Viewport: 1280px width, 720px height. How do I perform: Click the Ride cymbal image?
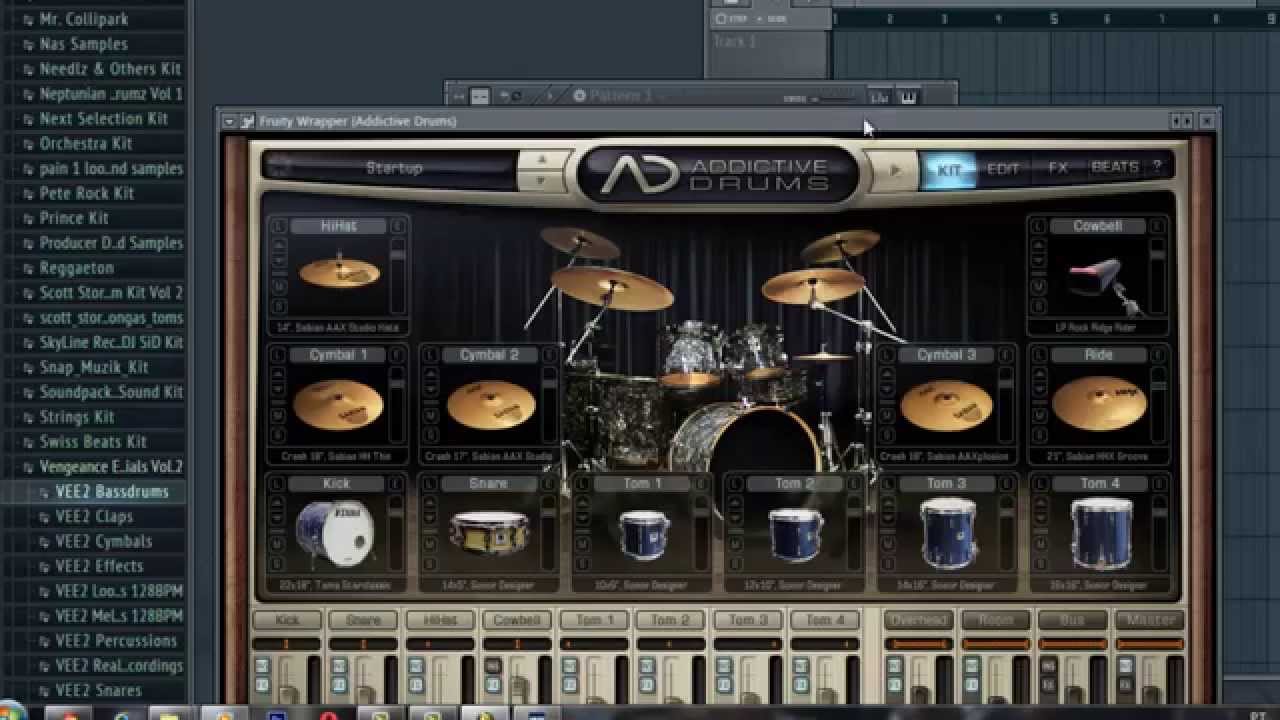[x=1098, y=404]
